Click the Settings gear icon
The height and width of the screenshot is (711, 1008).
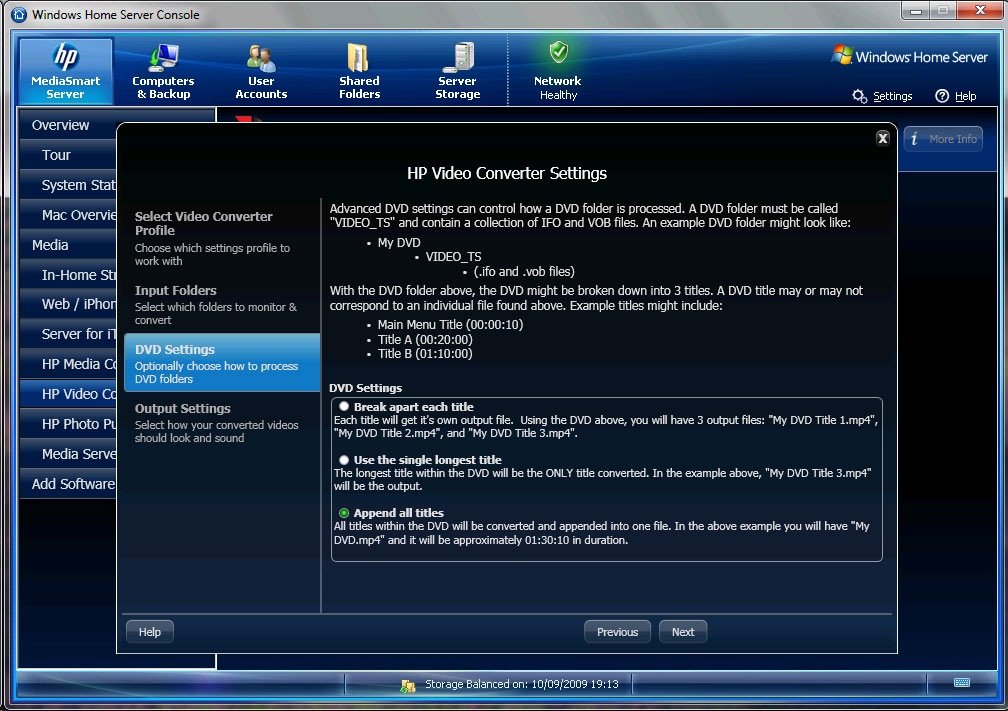click(860, 96)
